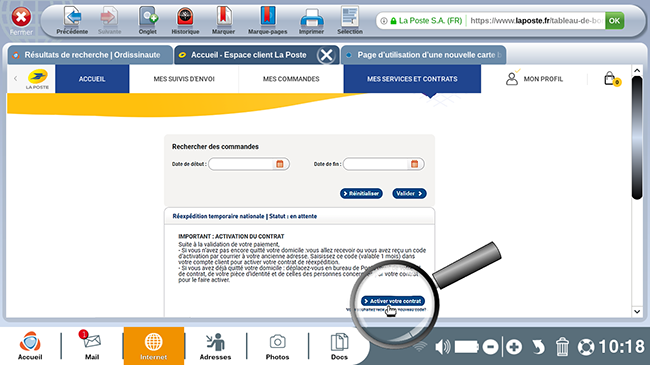Click the undo curved arrow icon
The image size is (650, 365).
point(538,347)
